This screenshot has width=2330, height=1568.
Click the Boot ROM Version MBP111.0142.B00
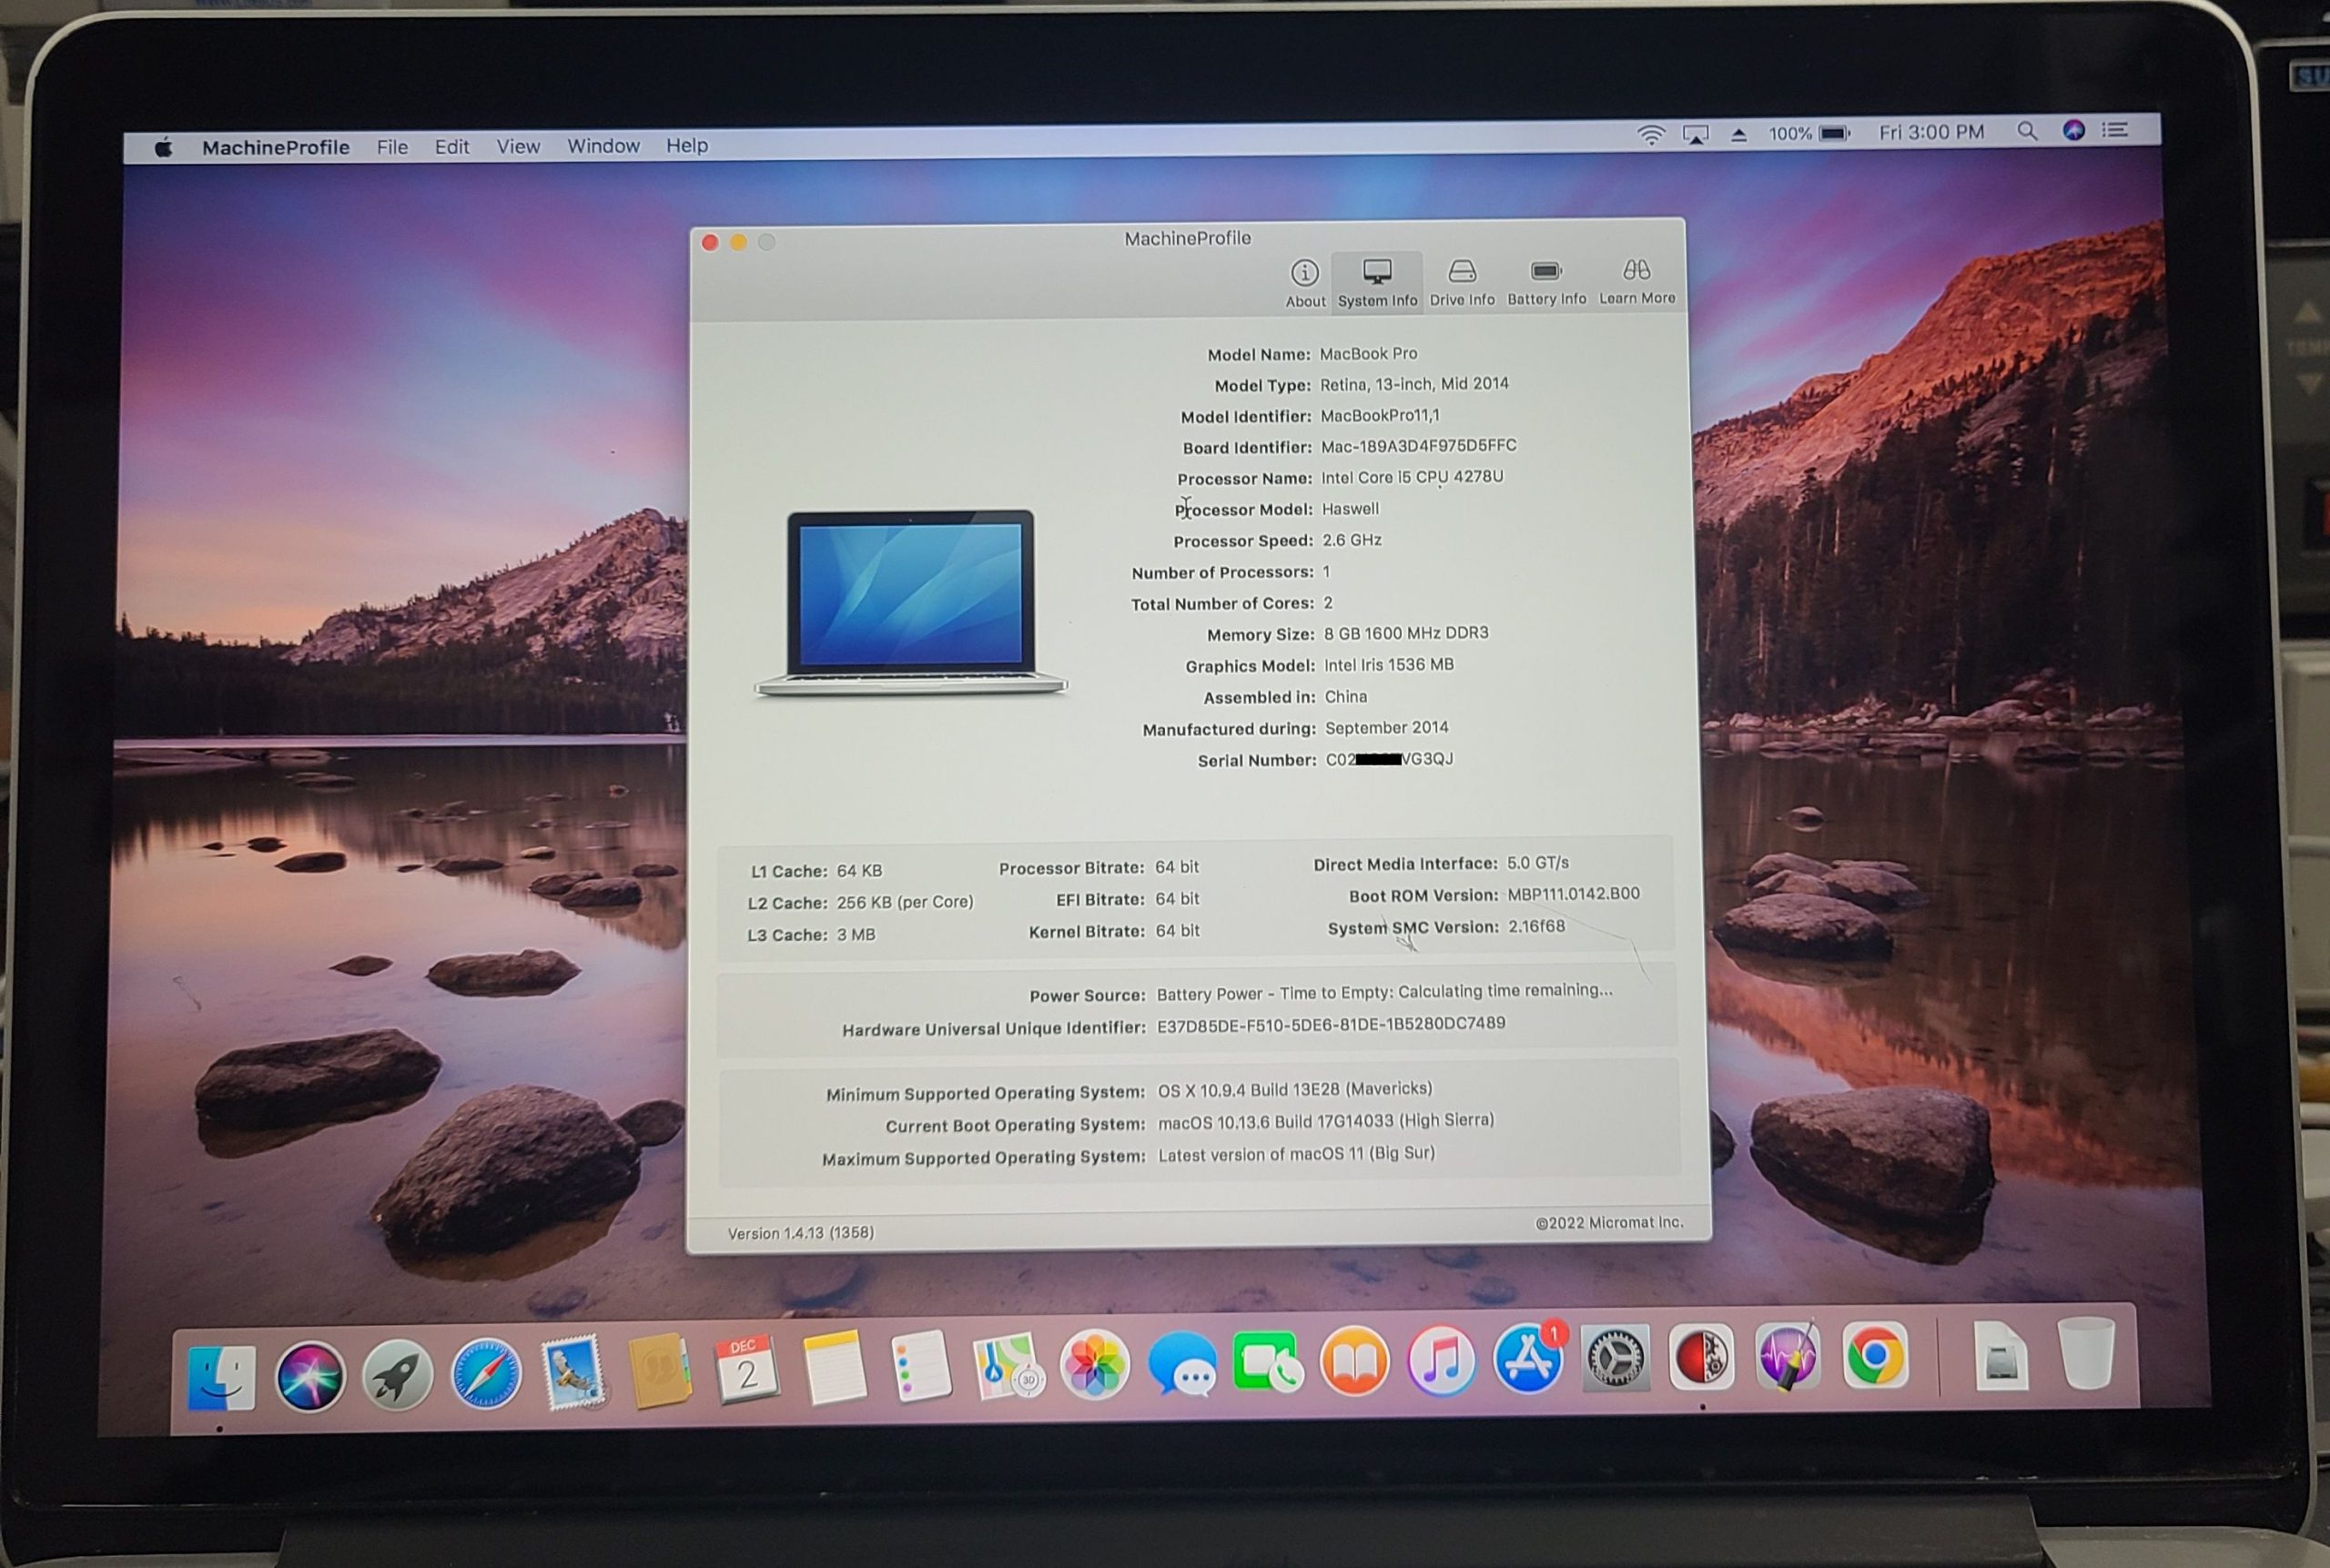pos(1573,894)
